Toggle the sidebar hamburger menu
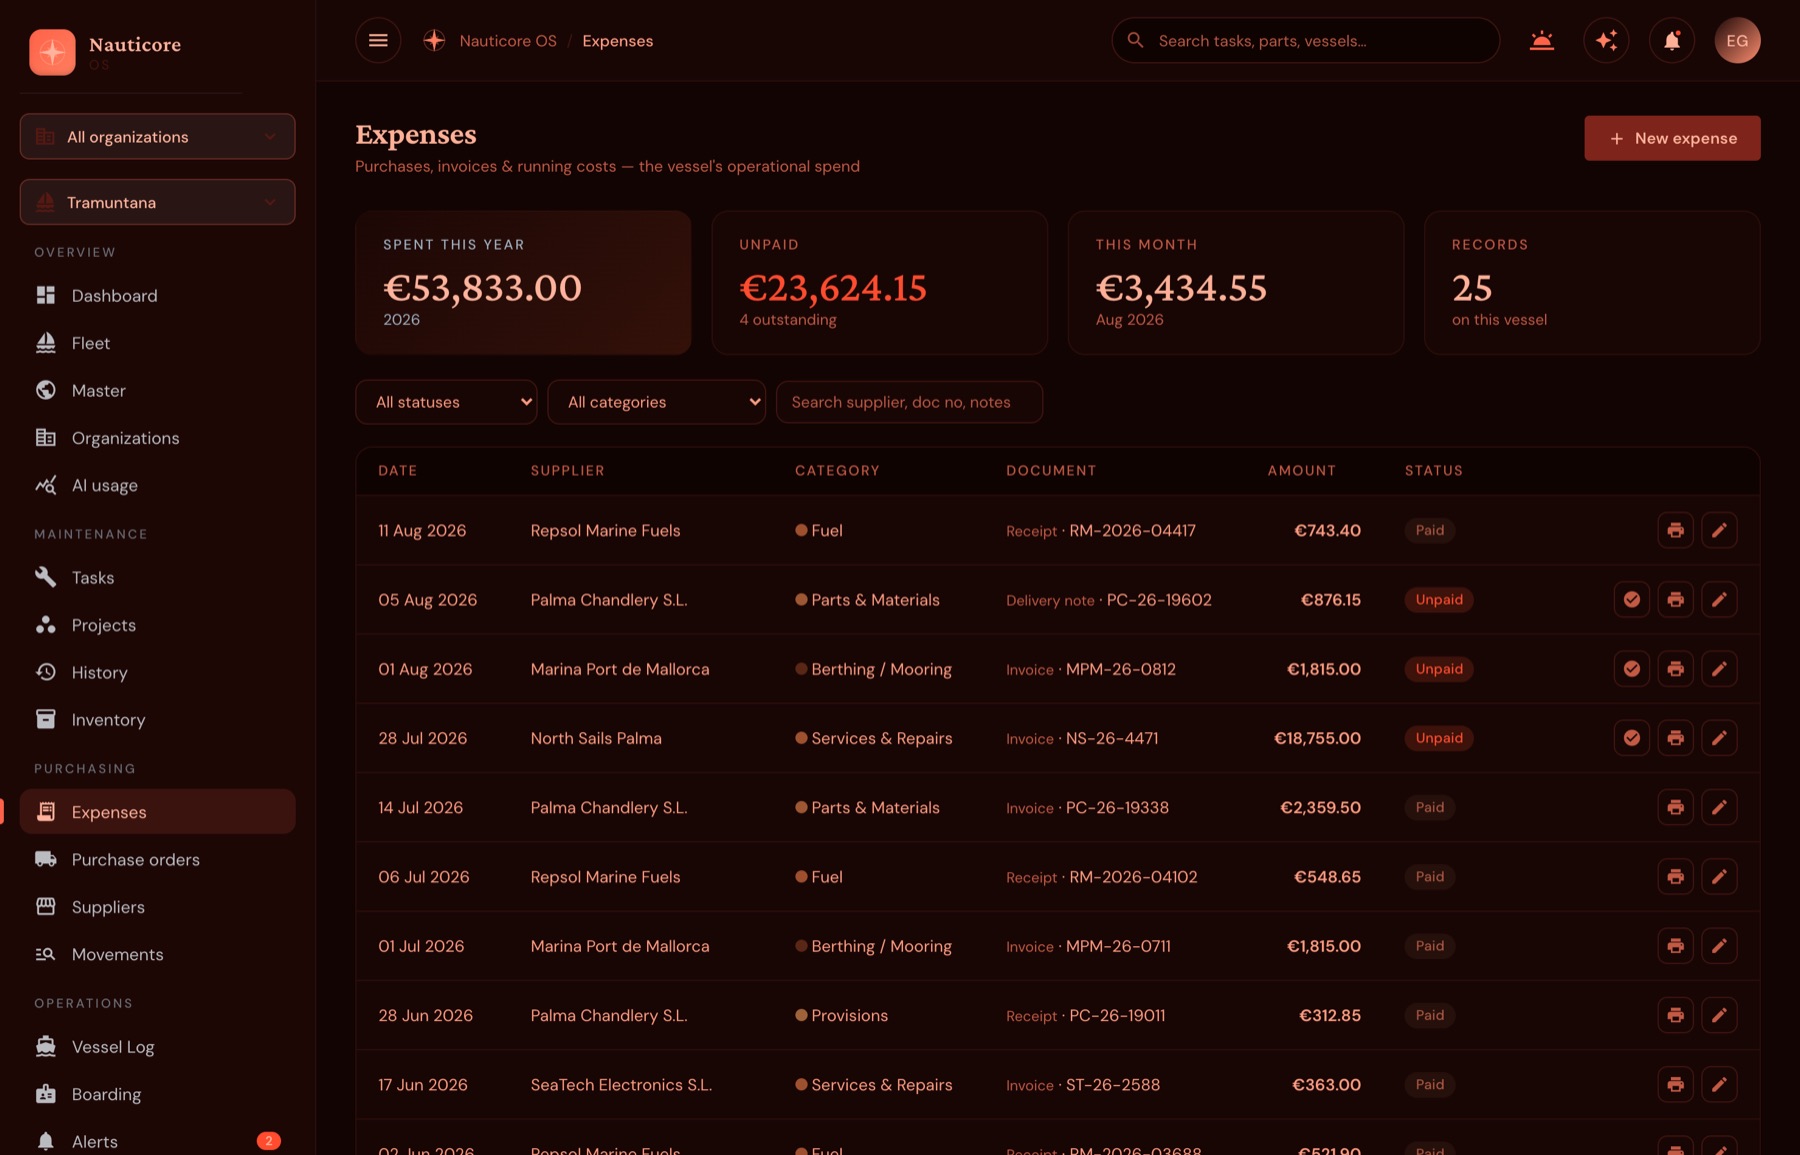 click(x=378, y=41)
